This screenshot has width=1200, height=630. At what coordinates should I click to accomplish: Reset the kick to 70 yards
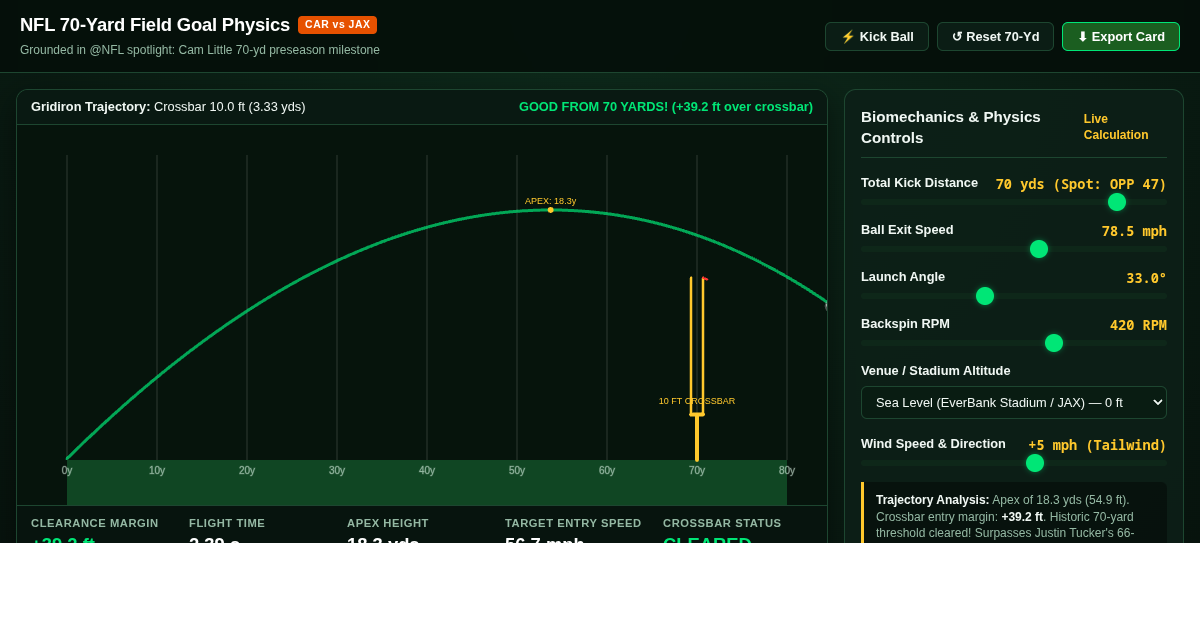[995, 36]
